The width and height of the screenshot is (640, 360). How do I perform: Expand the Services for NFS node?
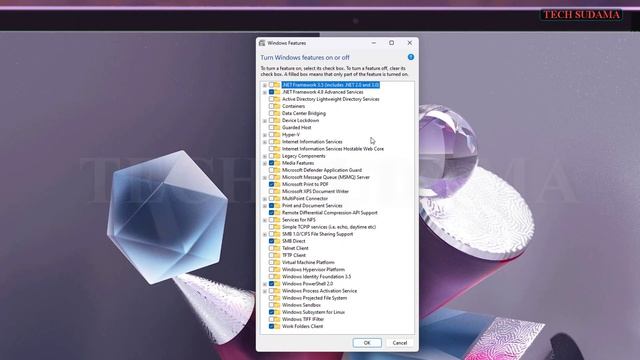click(x=264, y=220)
